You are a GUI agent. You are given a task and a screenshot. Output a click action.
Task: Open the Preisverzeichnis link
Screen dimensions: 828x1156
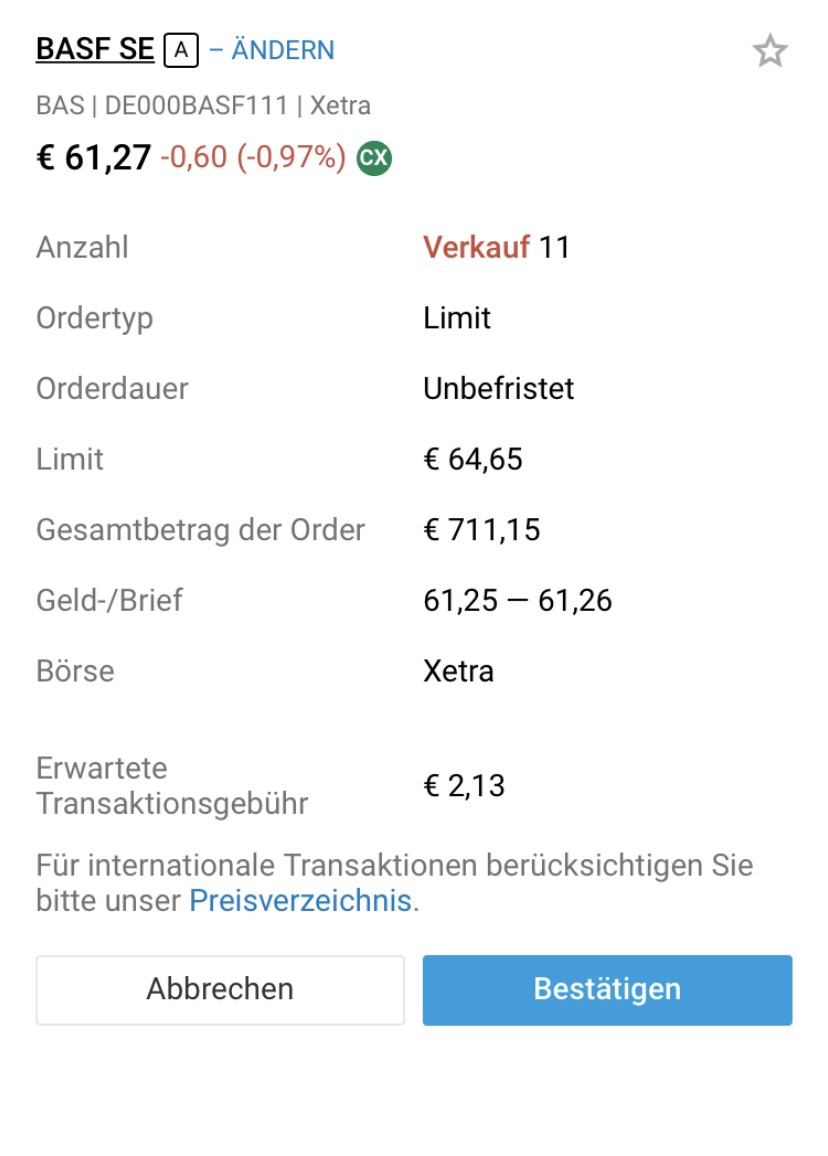coord(300,900)
